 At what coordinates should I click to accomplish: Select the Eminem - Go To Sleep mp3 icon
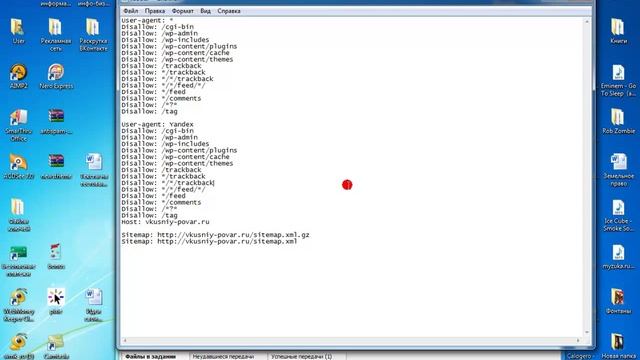[618, 80]
